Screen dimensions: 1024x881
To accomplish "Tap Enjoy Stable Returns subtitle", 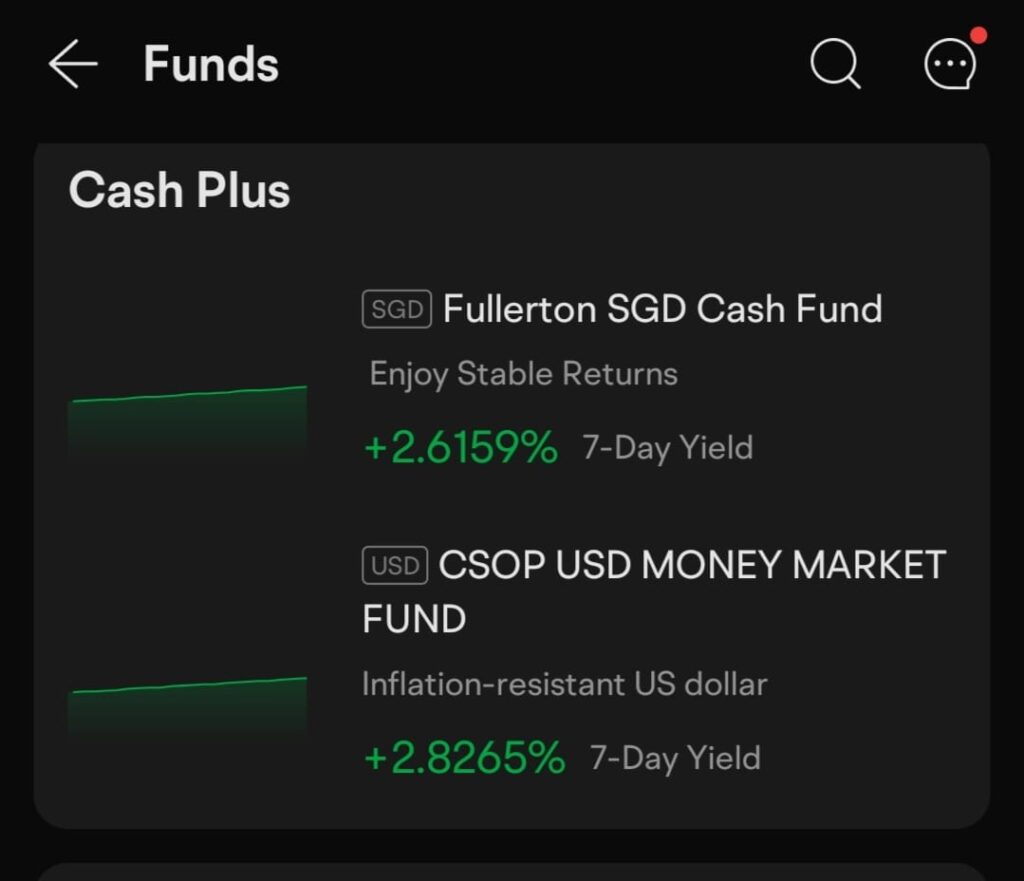I will pyautogui.click(x=523, y=374).
